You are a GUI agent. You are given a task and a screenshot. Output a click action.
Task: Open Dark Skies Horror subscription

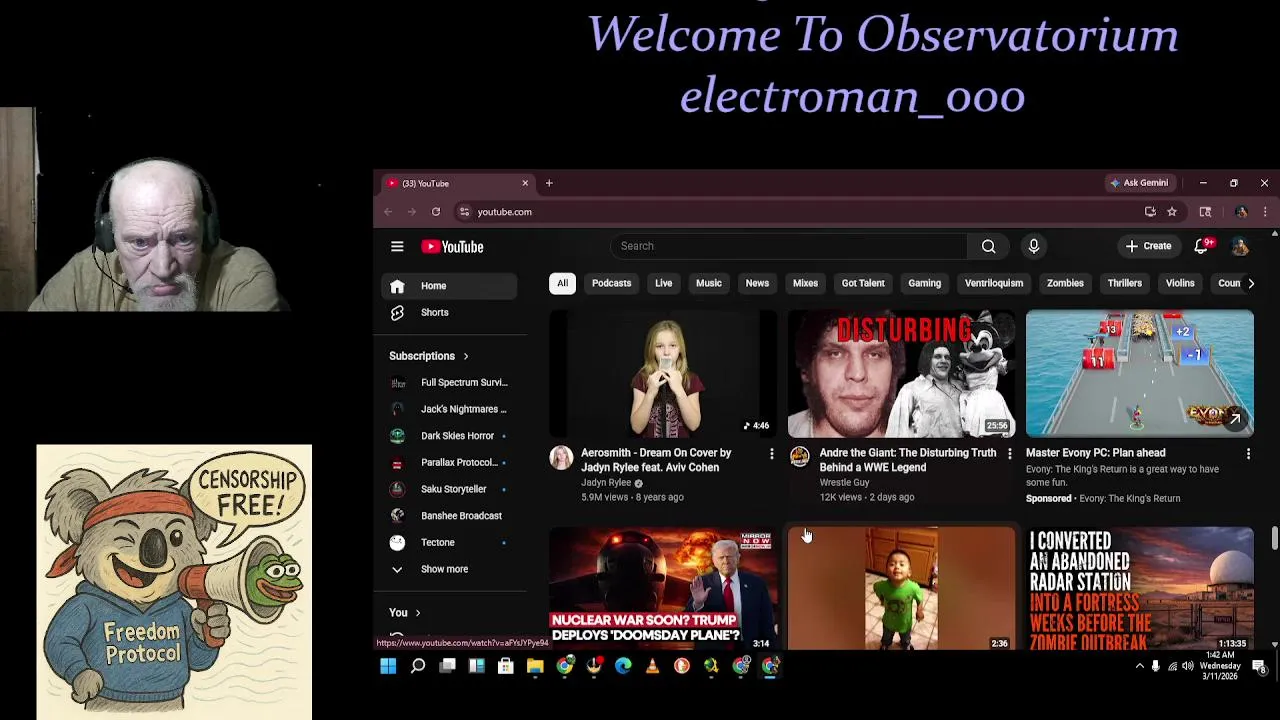(x=451, y=436)
